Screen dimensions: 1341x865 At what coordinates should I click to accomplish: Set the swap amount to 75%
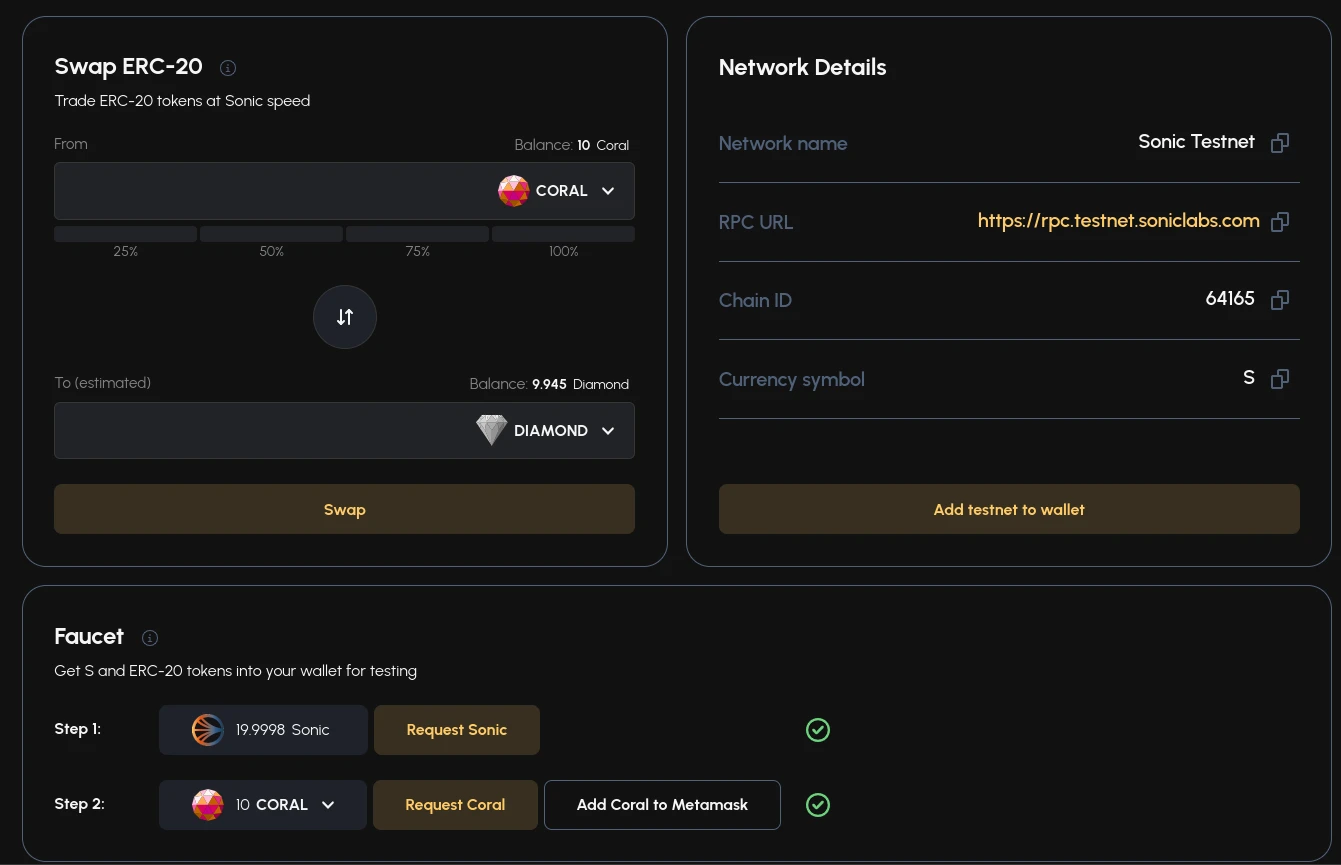pyautogui.click(x=418, y=234)
